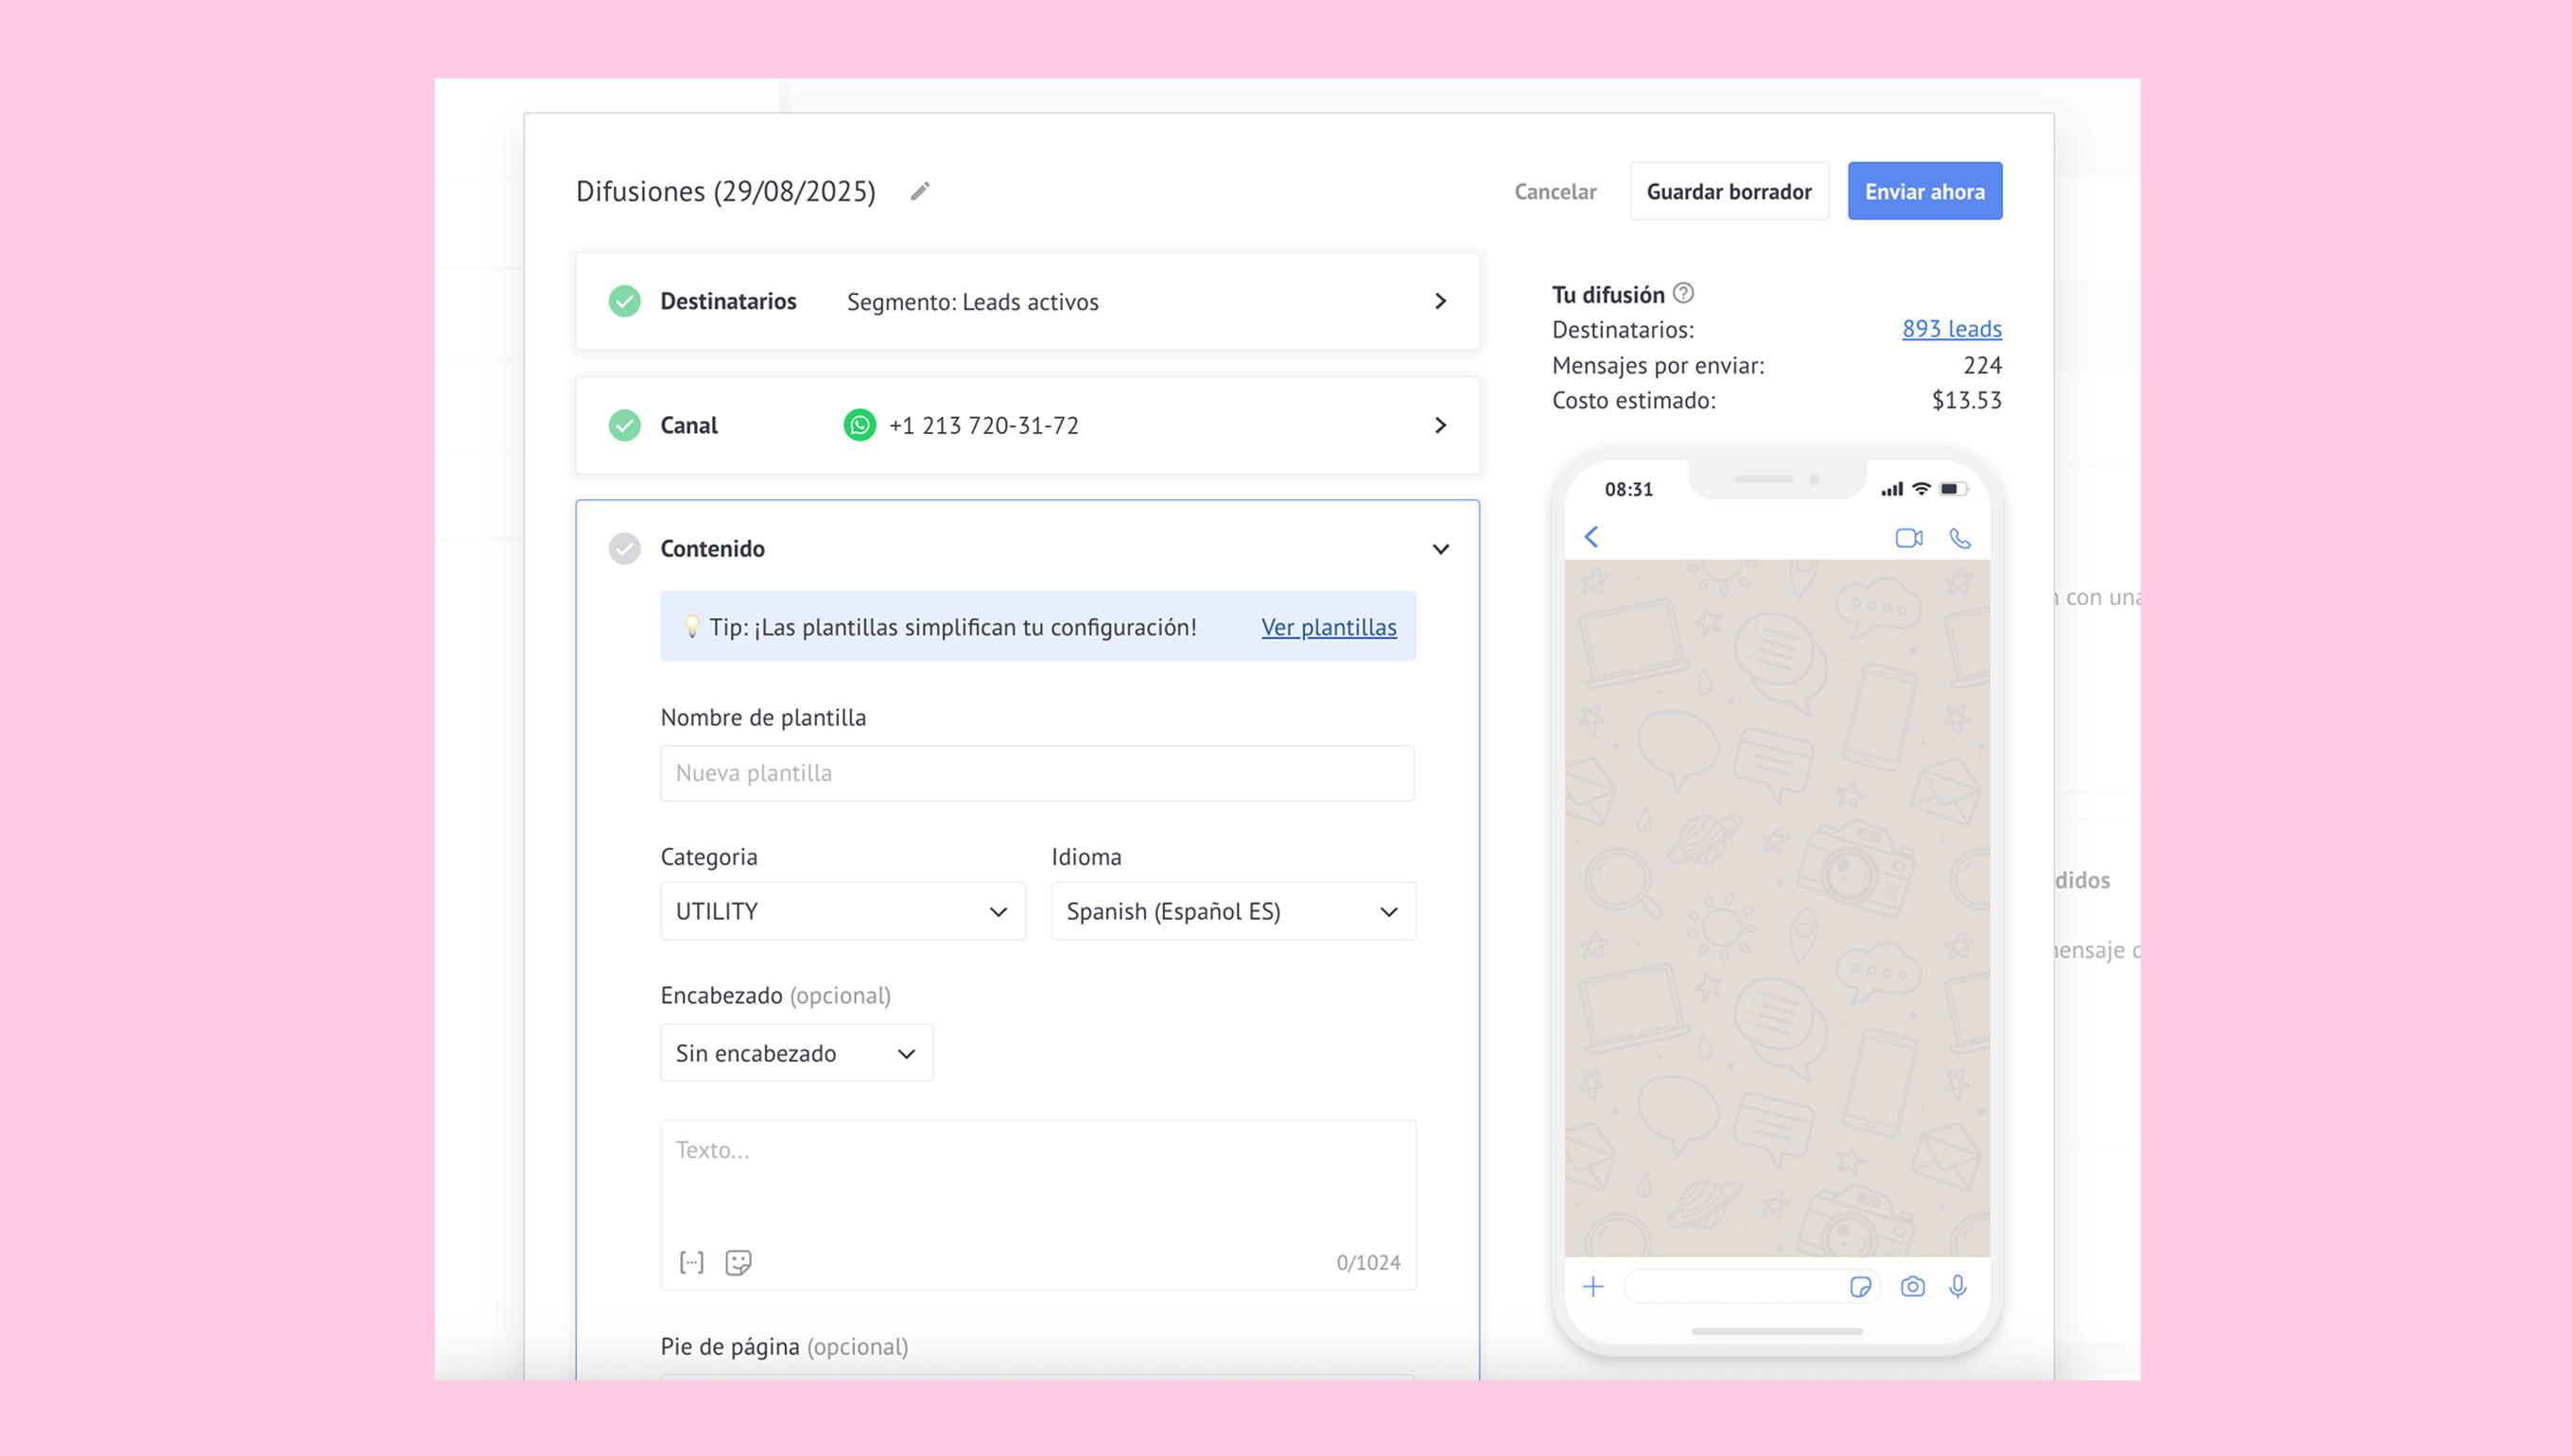Click the plus icon in phone preview
This screenshot has width=2572, height=1456.
pos(1593,1286)
